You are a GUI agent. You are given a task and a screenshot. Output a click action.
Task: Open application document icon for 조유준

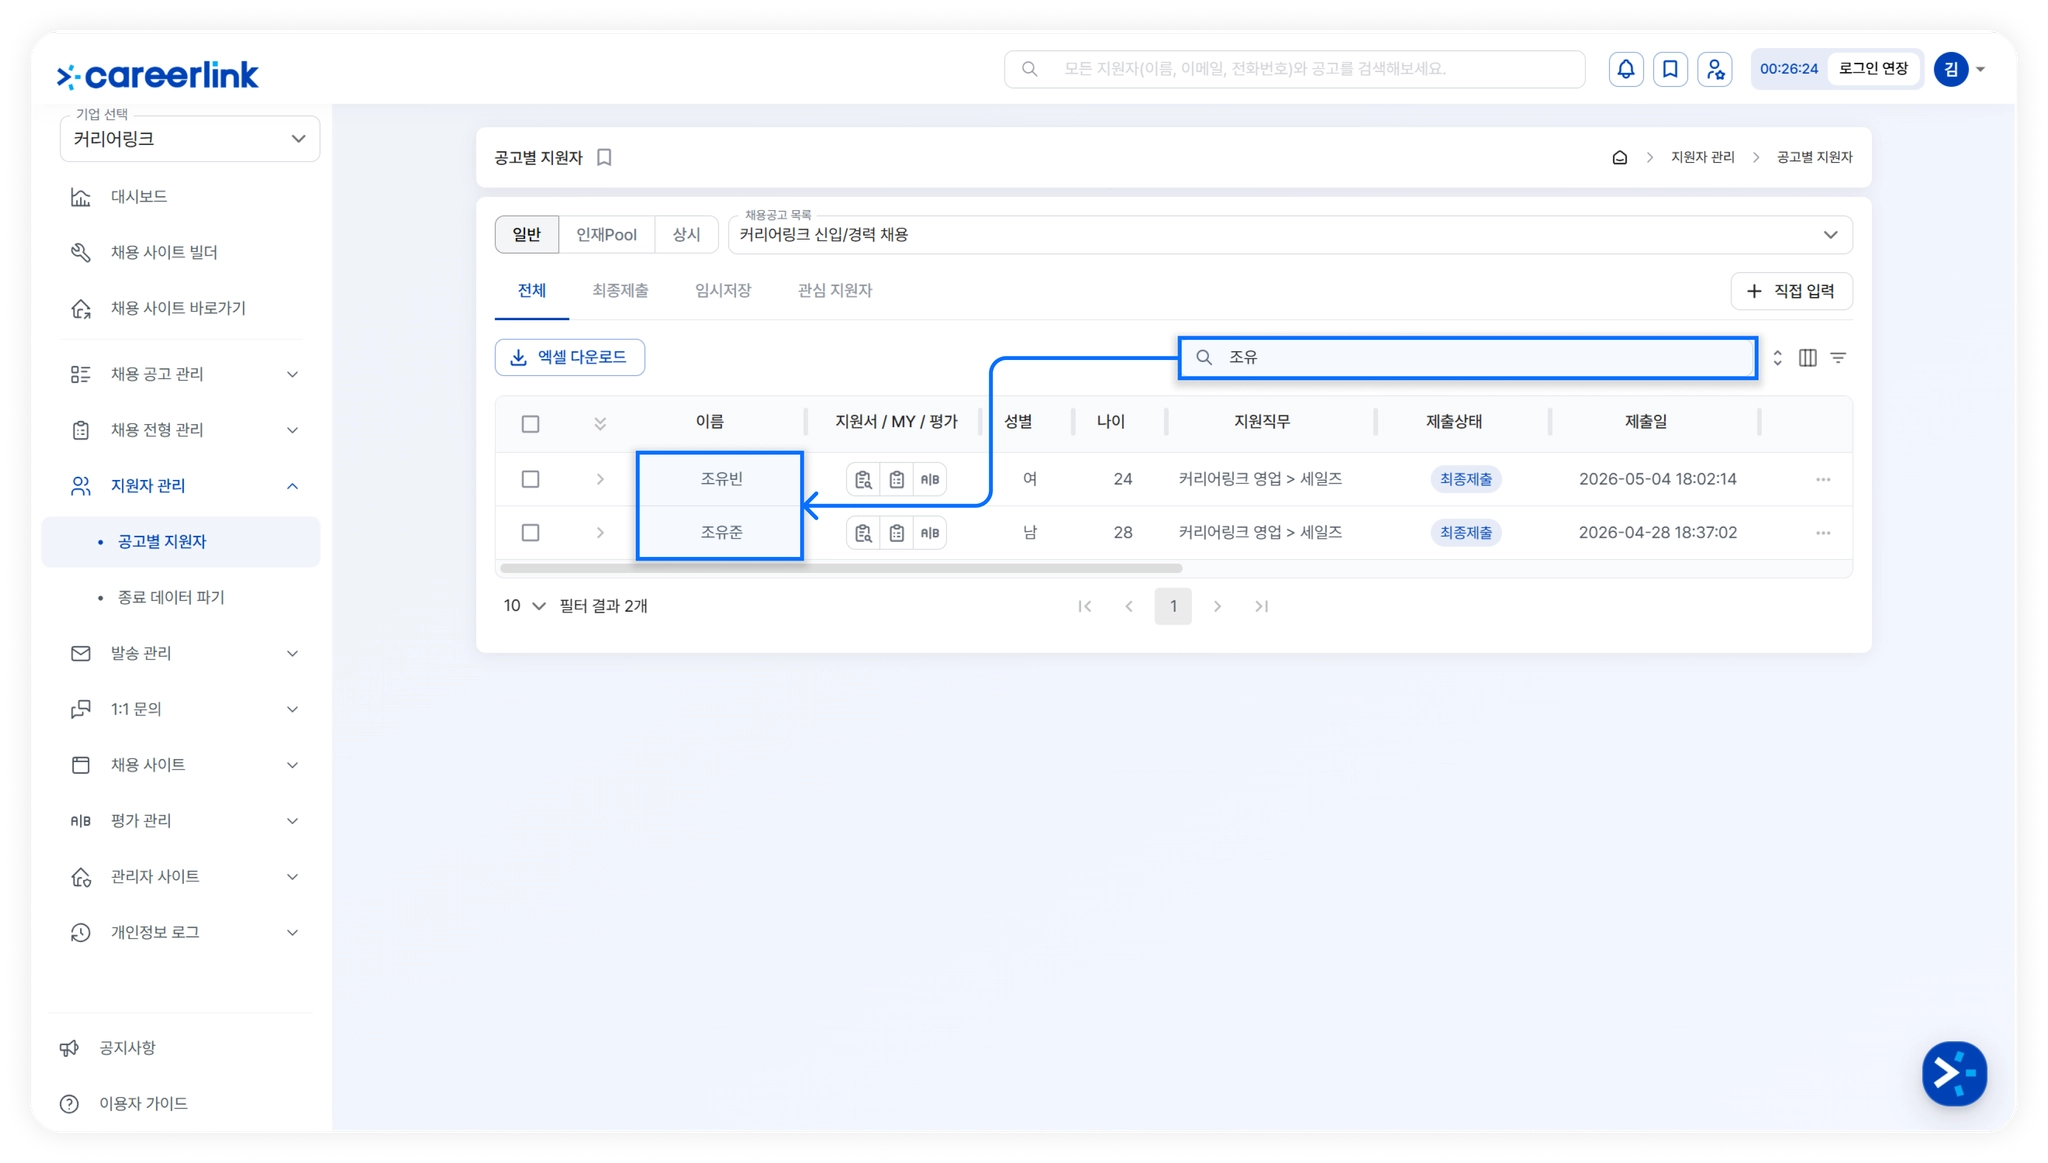click(863, 533)
